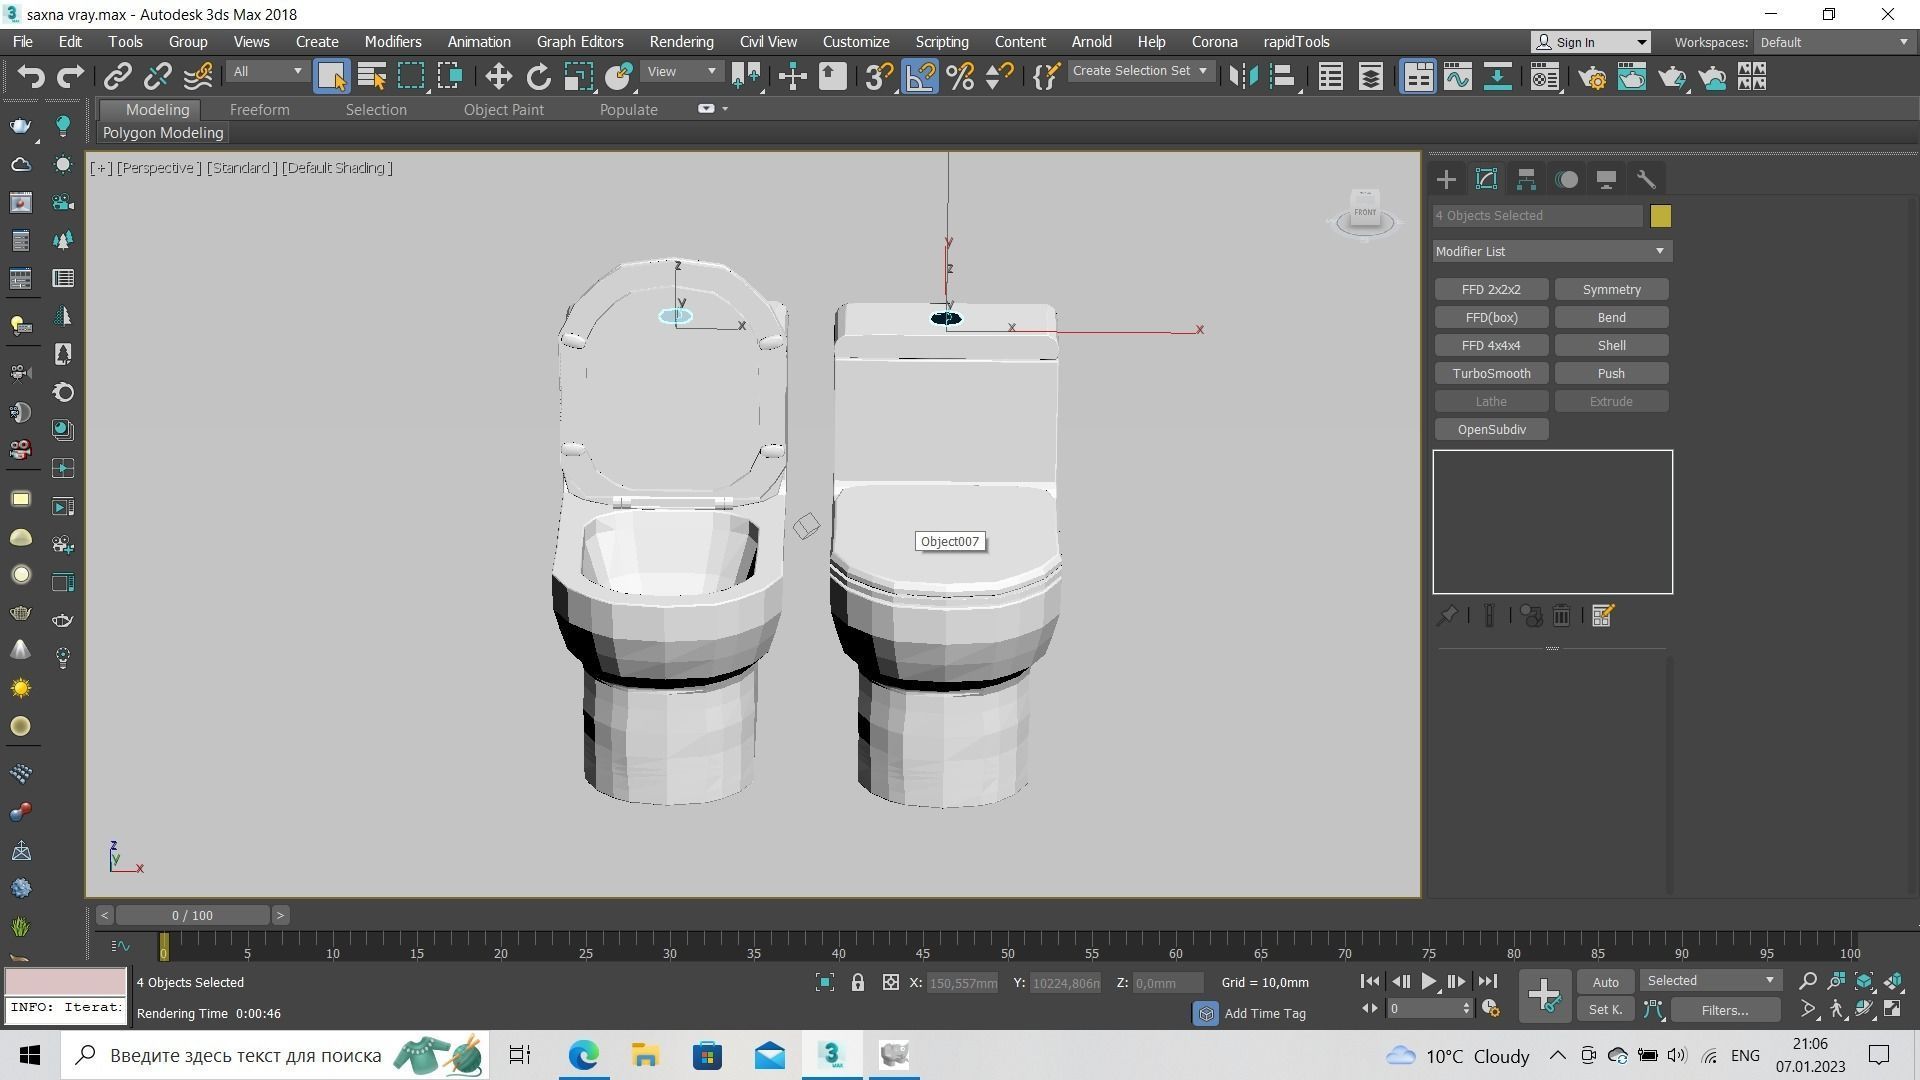
Task: Open the Schematic View icon
Action: [1497, 77]
